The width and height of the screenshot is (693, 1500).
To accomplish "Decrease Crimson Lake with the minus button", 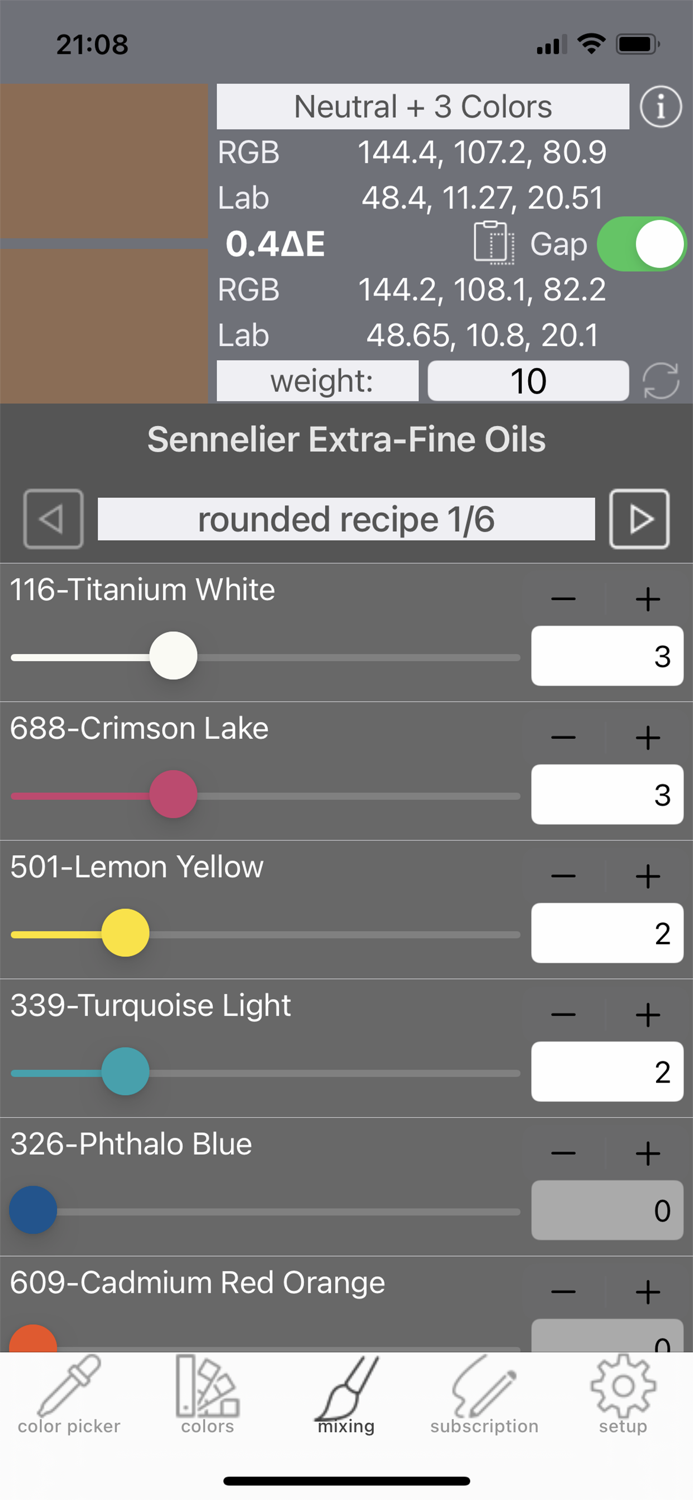I will (x=563, y=737).
